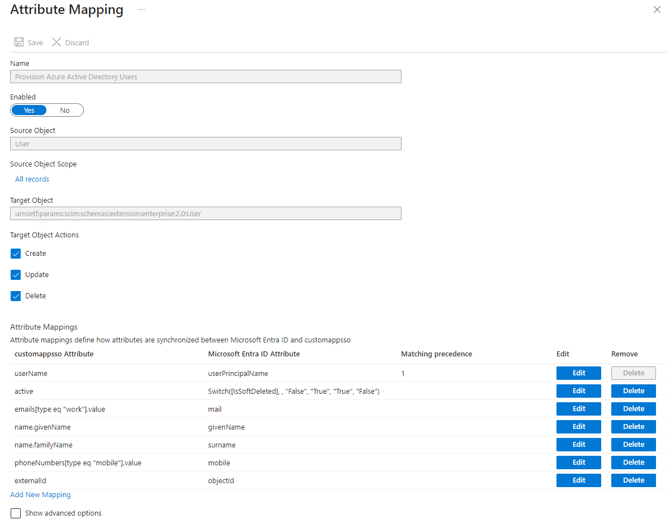The width and height of the screenshot is (670, 529).
Task: Click the Microsoft Entra ID Attribute header
Action: [x=254, y=354]
